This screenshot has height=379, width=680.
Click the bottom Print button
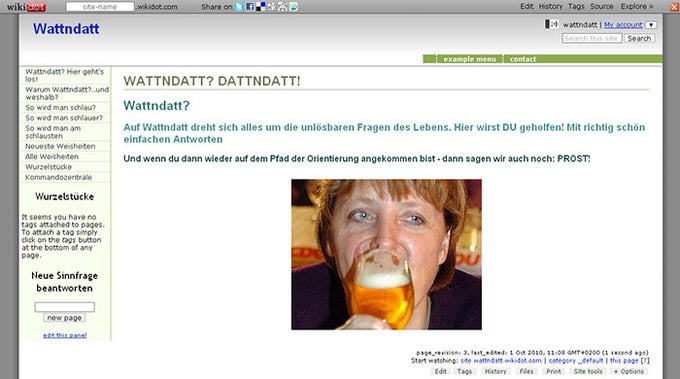(553, 372)
